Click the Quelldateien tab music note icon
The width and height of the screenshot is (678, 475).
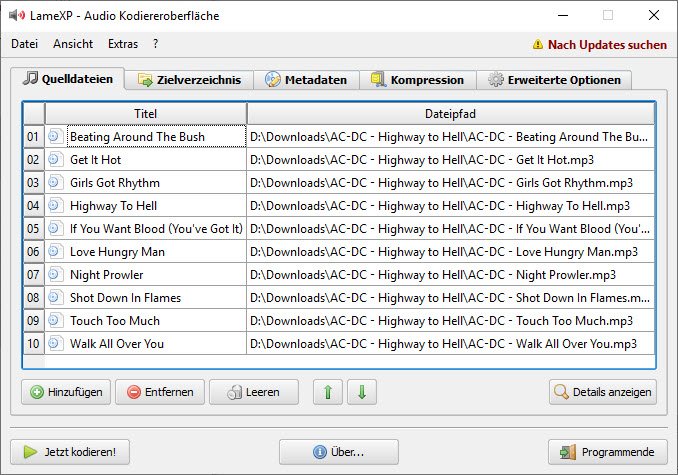30,78
